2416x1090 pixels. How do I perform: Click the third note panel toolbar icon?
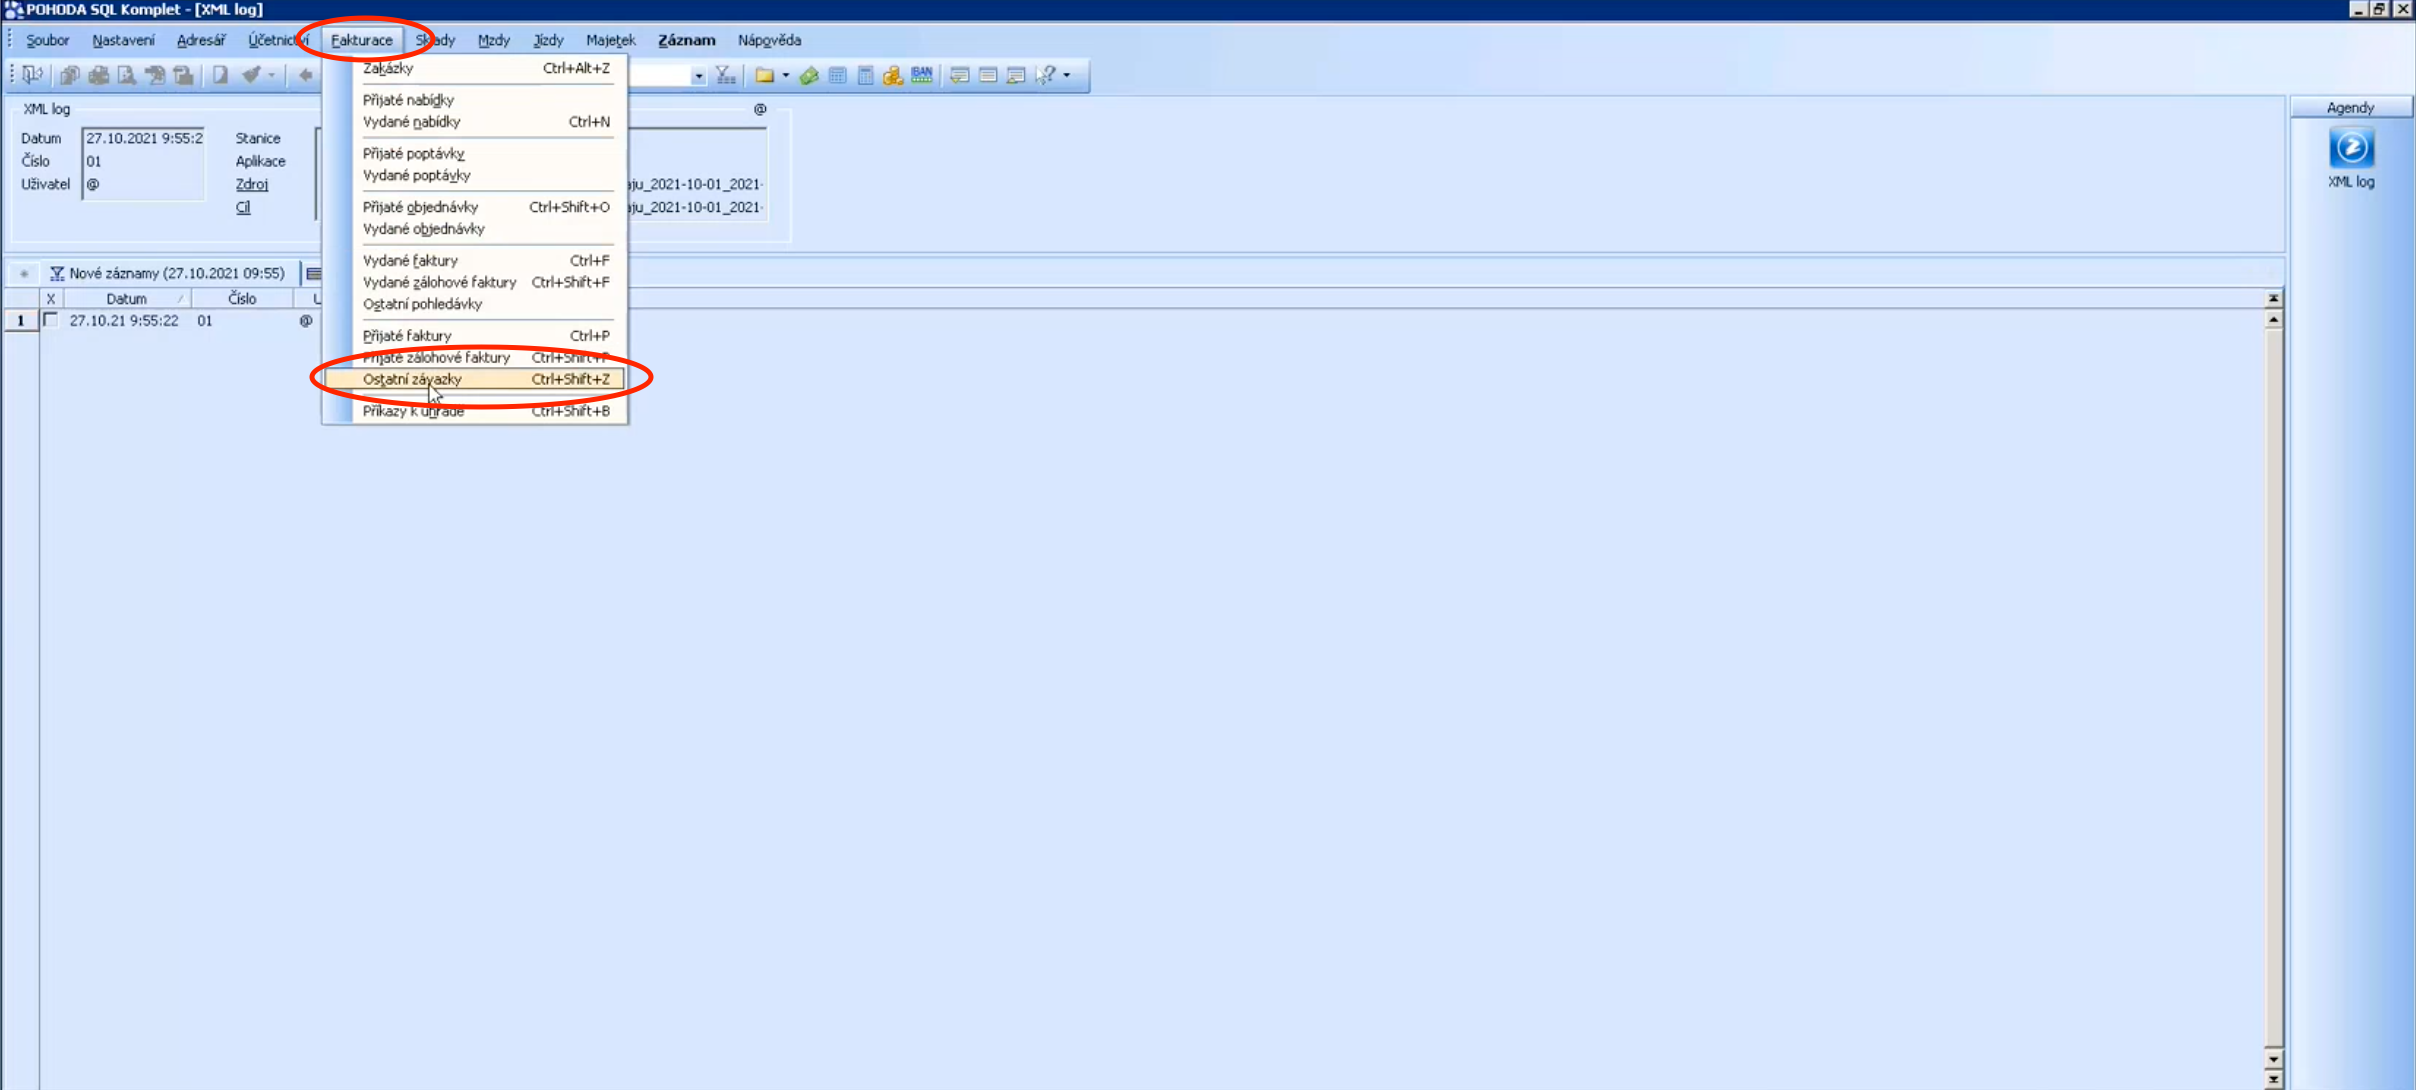pos(1016,75)
